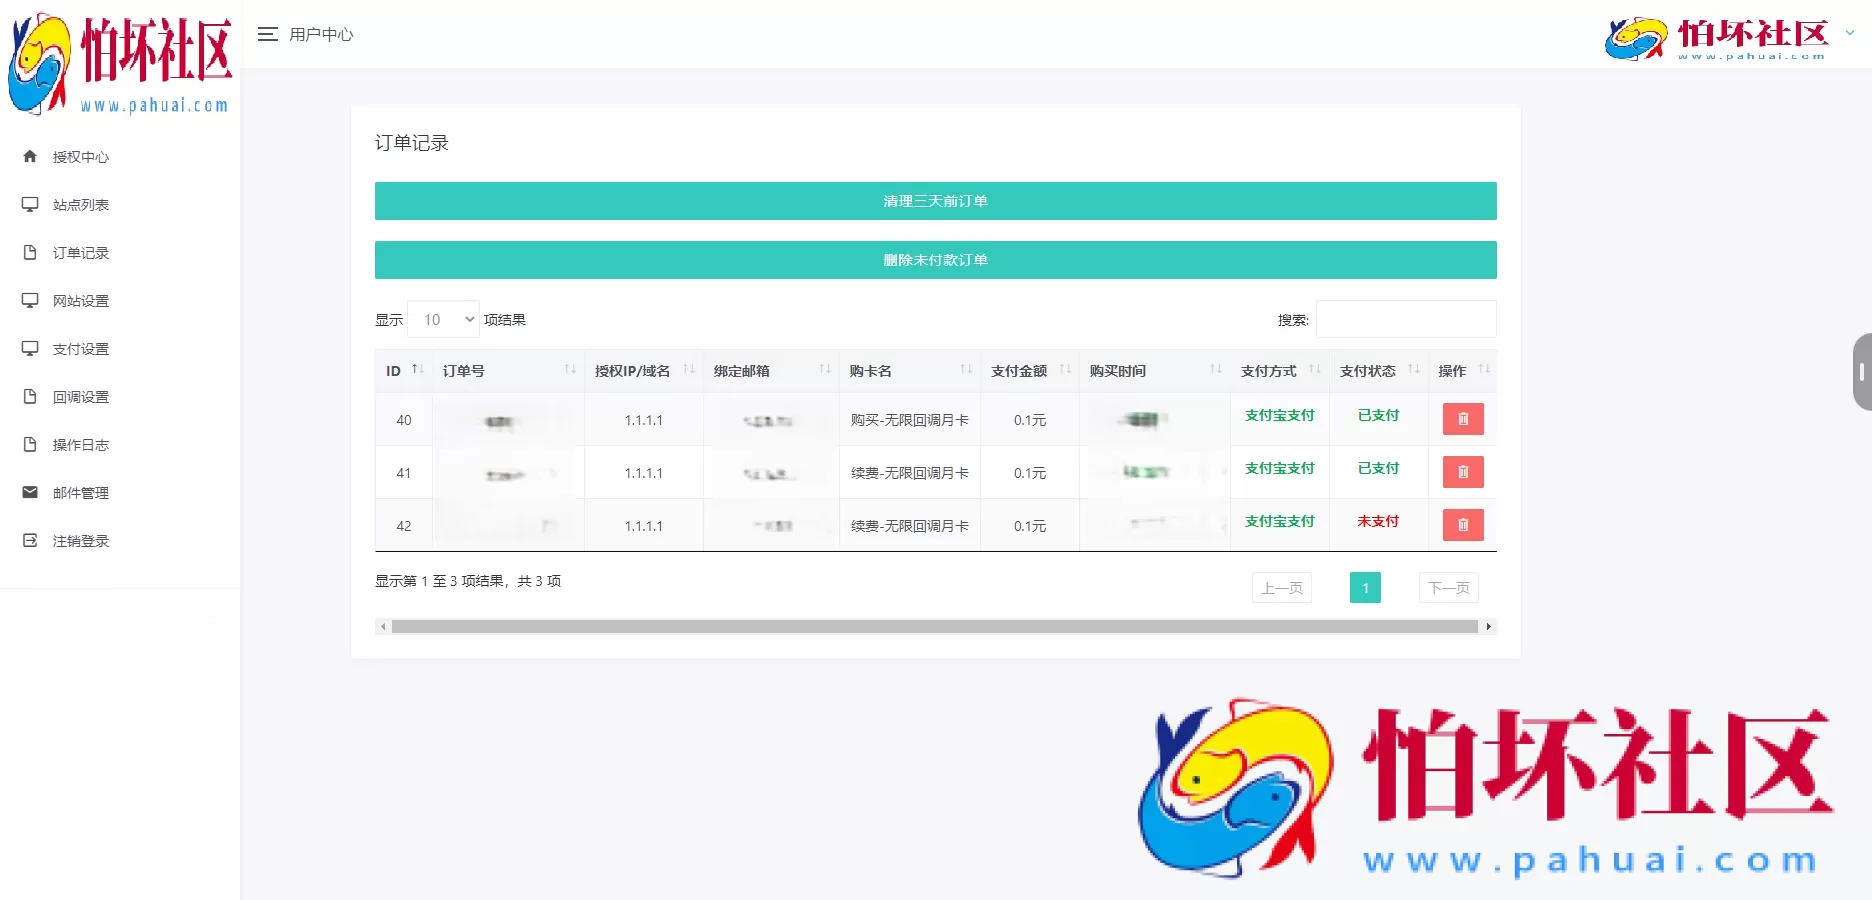Viewport: 1872px width, 900px height.
Task: Expand the account menu beside top-right logo
Action: [1851, 33]
